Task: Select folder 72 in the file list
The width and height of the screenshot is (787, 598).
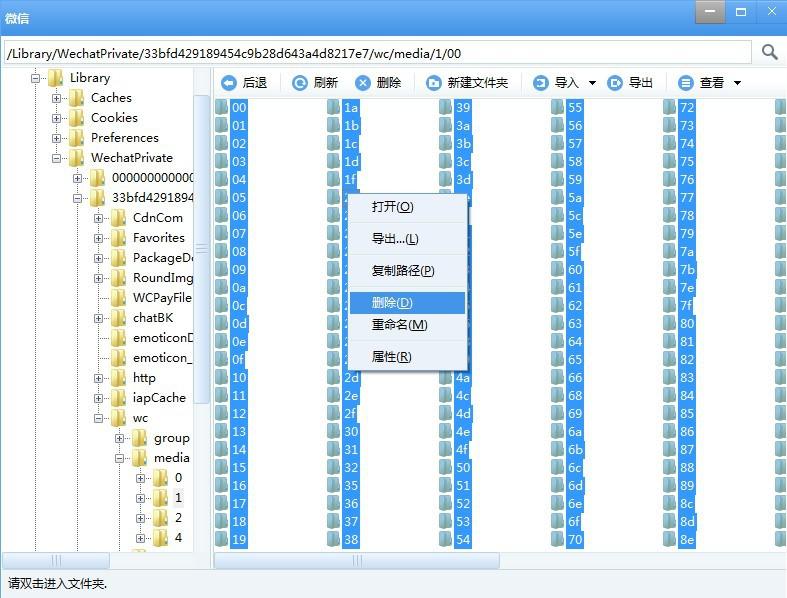Action: pyautogui.click(x=686, y=108)
